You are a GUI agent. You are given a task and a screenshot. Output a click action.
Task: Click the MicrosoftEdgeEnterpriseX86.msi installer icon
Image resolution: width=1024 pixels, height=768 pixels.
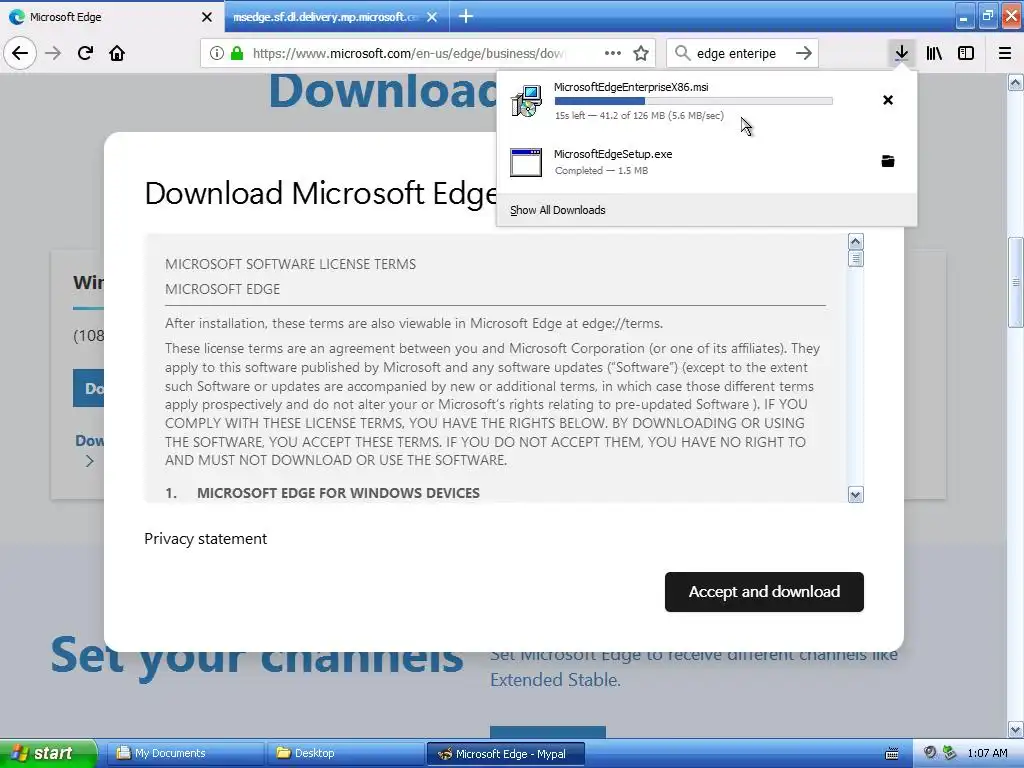pyautogui.click(x=526, y=101)
